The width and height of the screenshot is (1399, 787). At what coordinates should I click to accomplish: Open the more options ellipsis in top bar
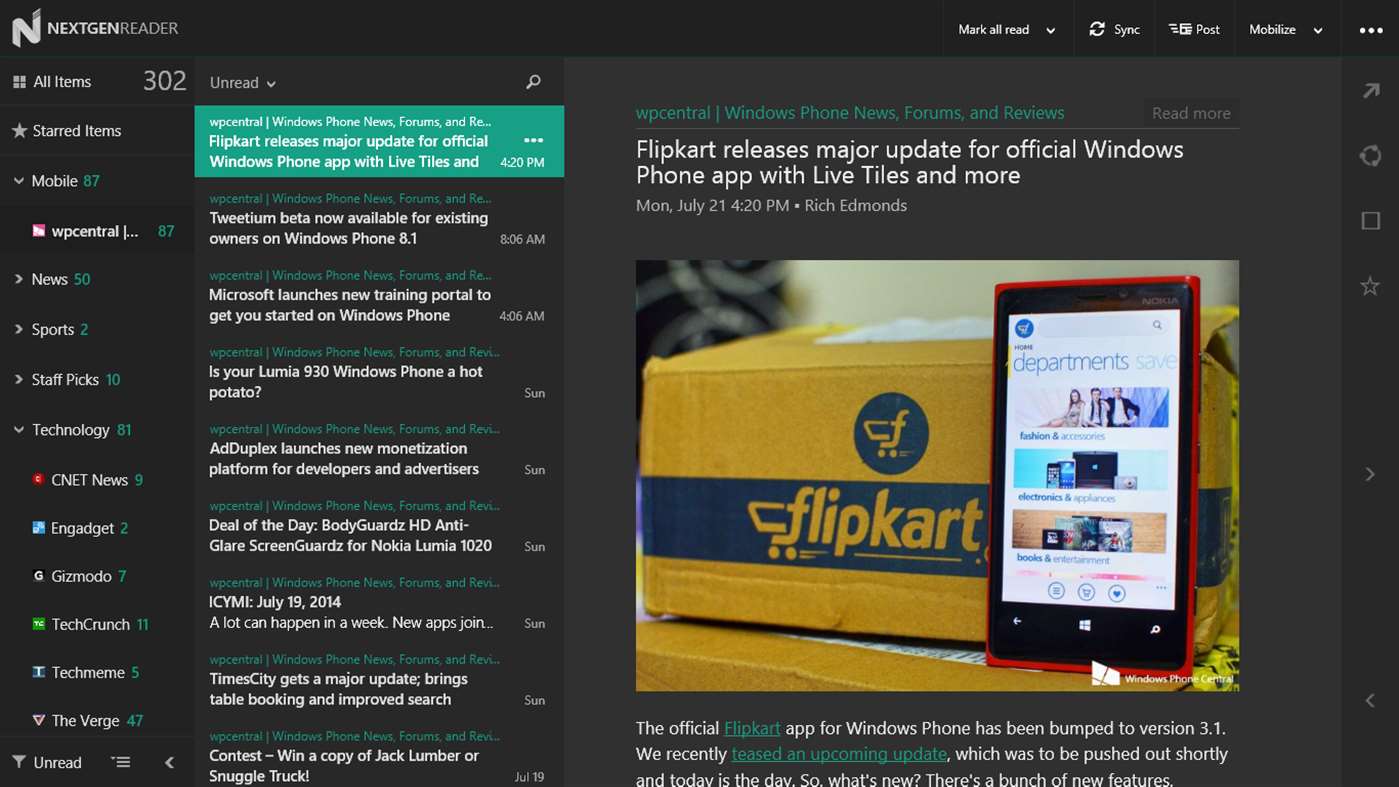pos(1370,30)
